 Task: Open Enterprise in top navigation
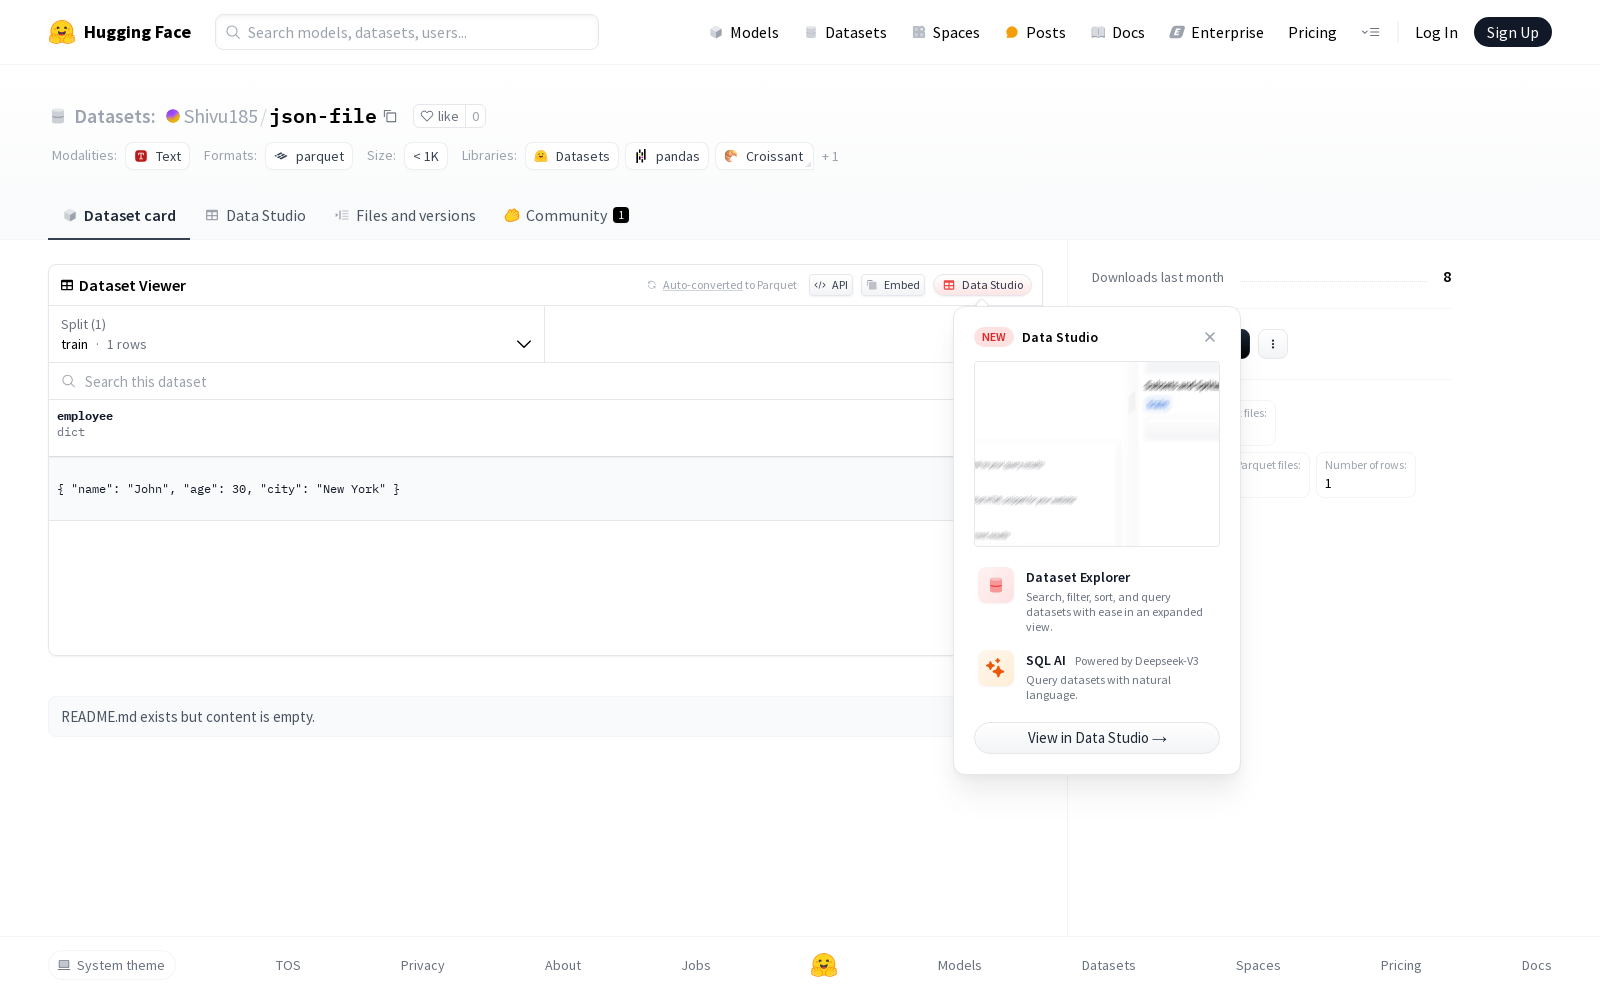coord(1216,32)
